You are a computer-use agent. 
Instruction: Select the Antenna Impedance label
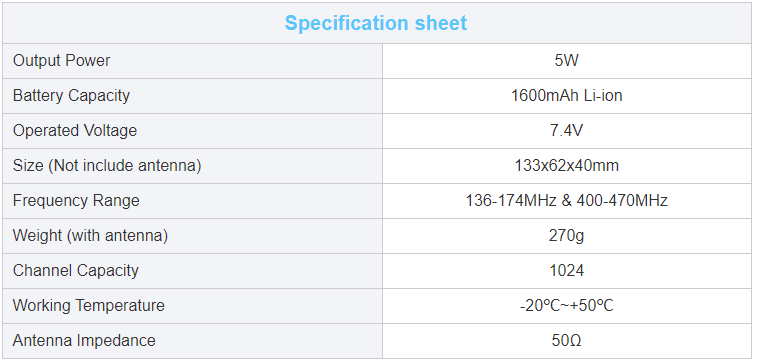84,341
